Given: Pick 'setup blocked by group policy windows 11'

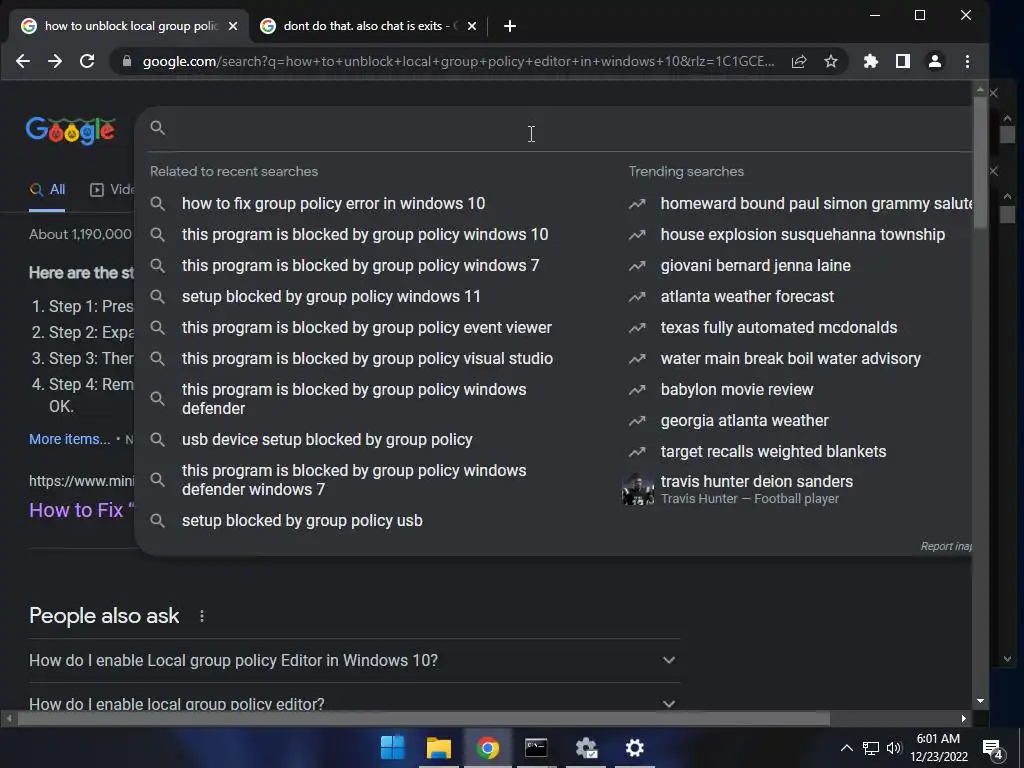Looking at the screenshot, I should (330, 296).
